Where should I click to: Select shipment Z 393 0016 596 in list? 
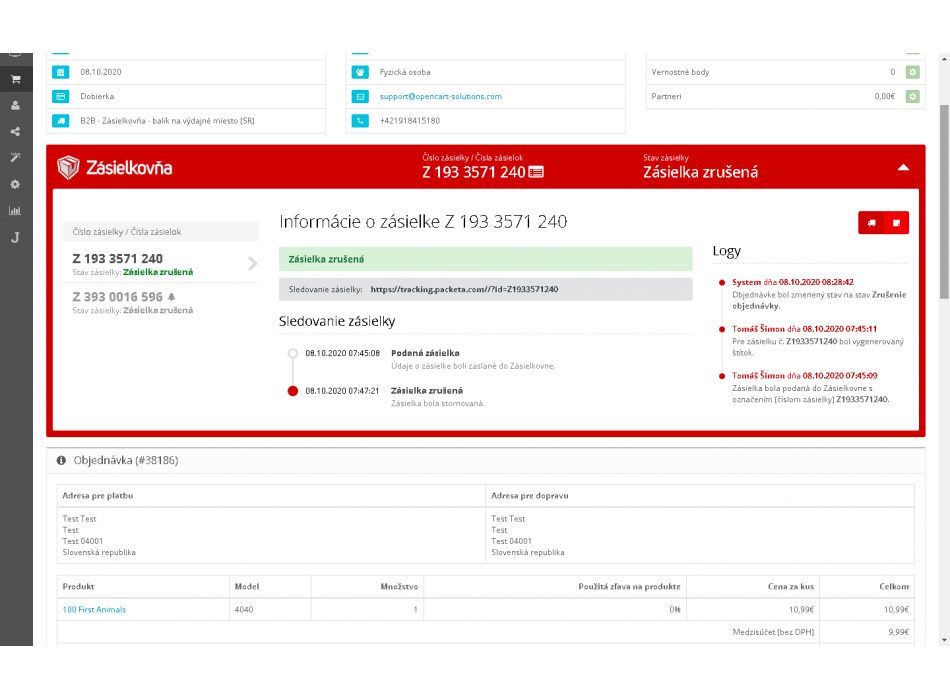(161, 302)
